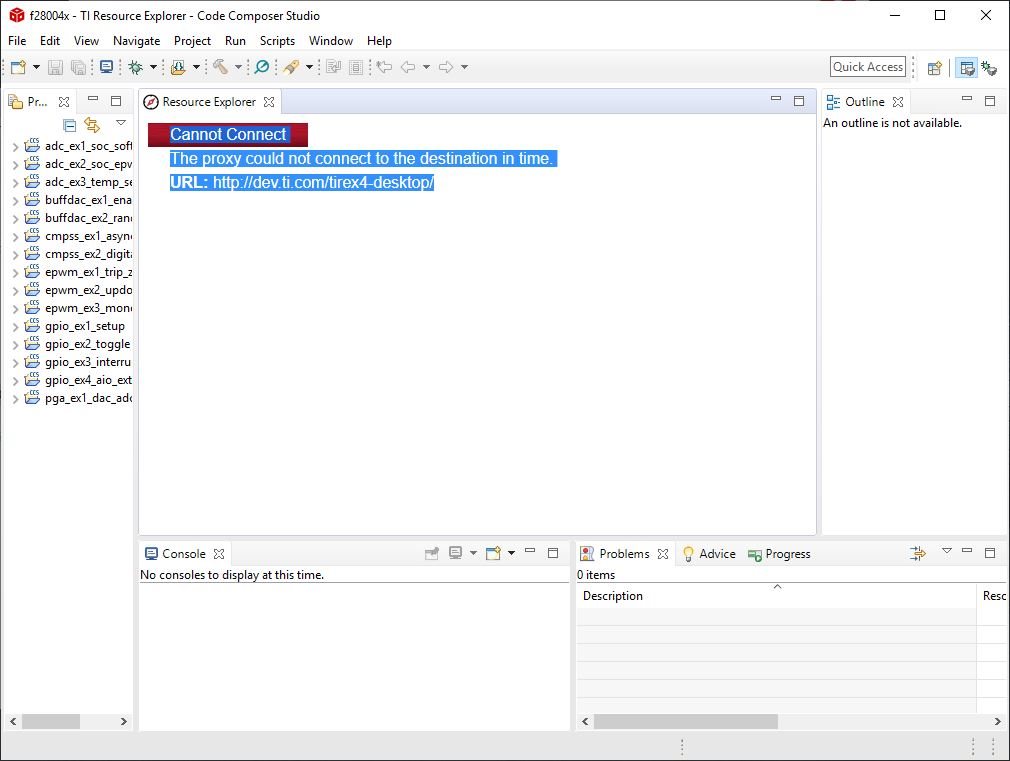Select the adc_ex3_temp_sensor project

point(88,182)
